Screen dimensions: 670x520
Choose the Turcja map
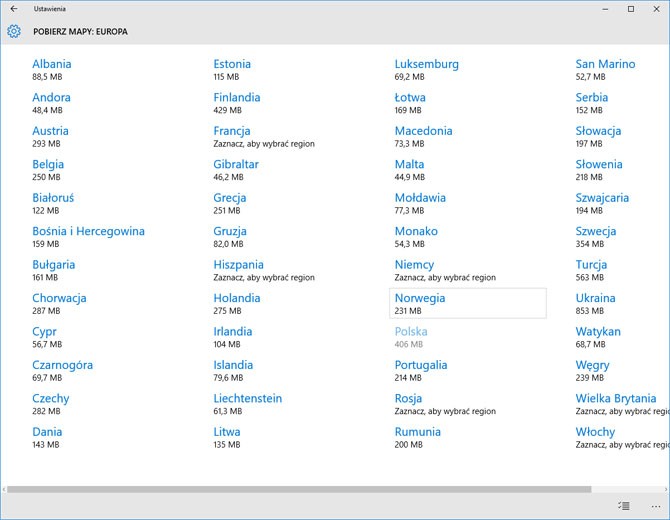pyautogui.click(x=591, y=270)
